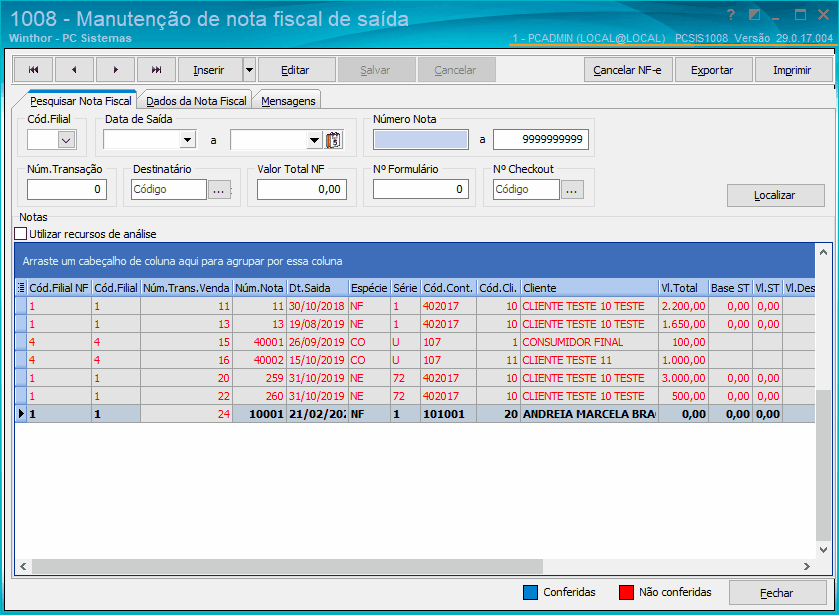
Task: Go to the previous record
Action: tap(74, 70)
